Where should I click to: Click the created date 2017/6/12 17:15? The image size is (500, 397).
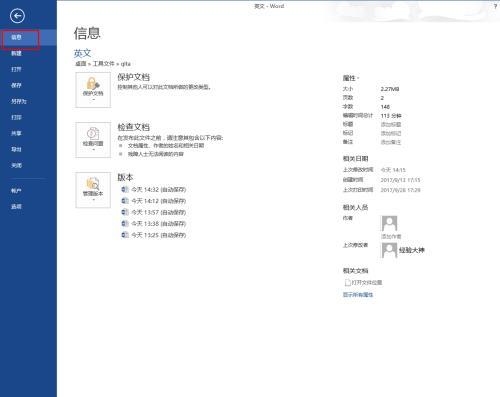point(400,180)
